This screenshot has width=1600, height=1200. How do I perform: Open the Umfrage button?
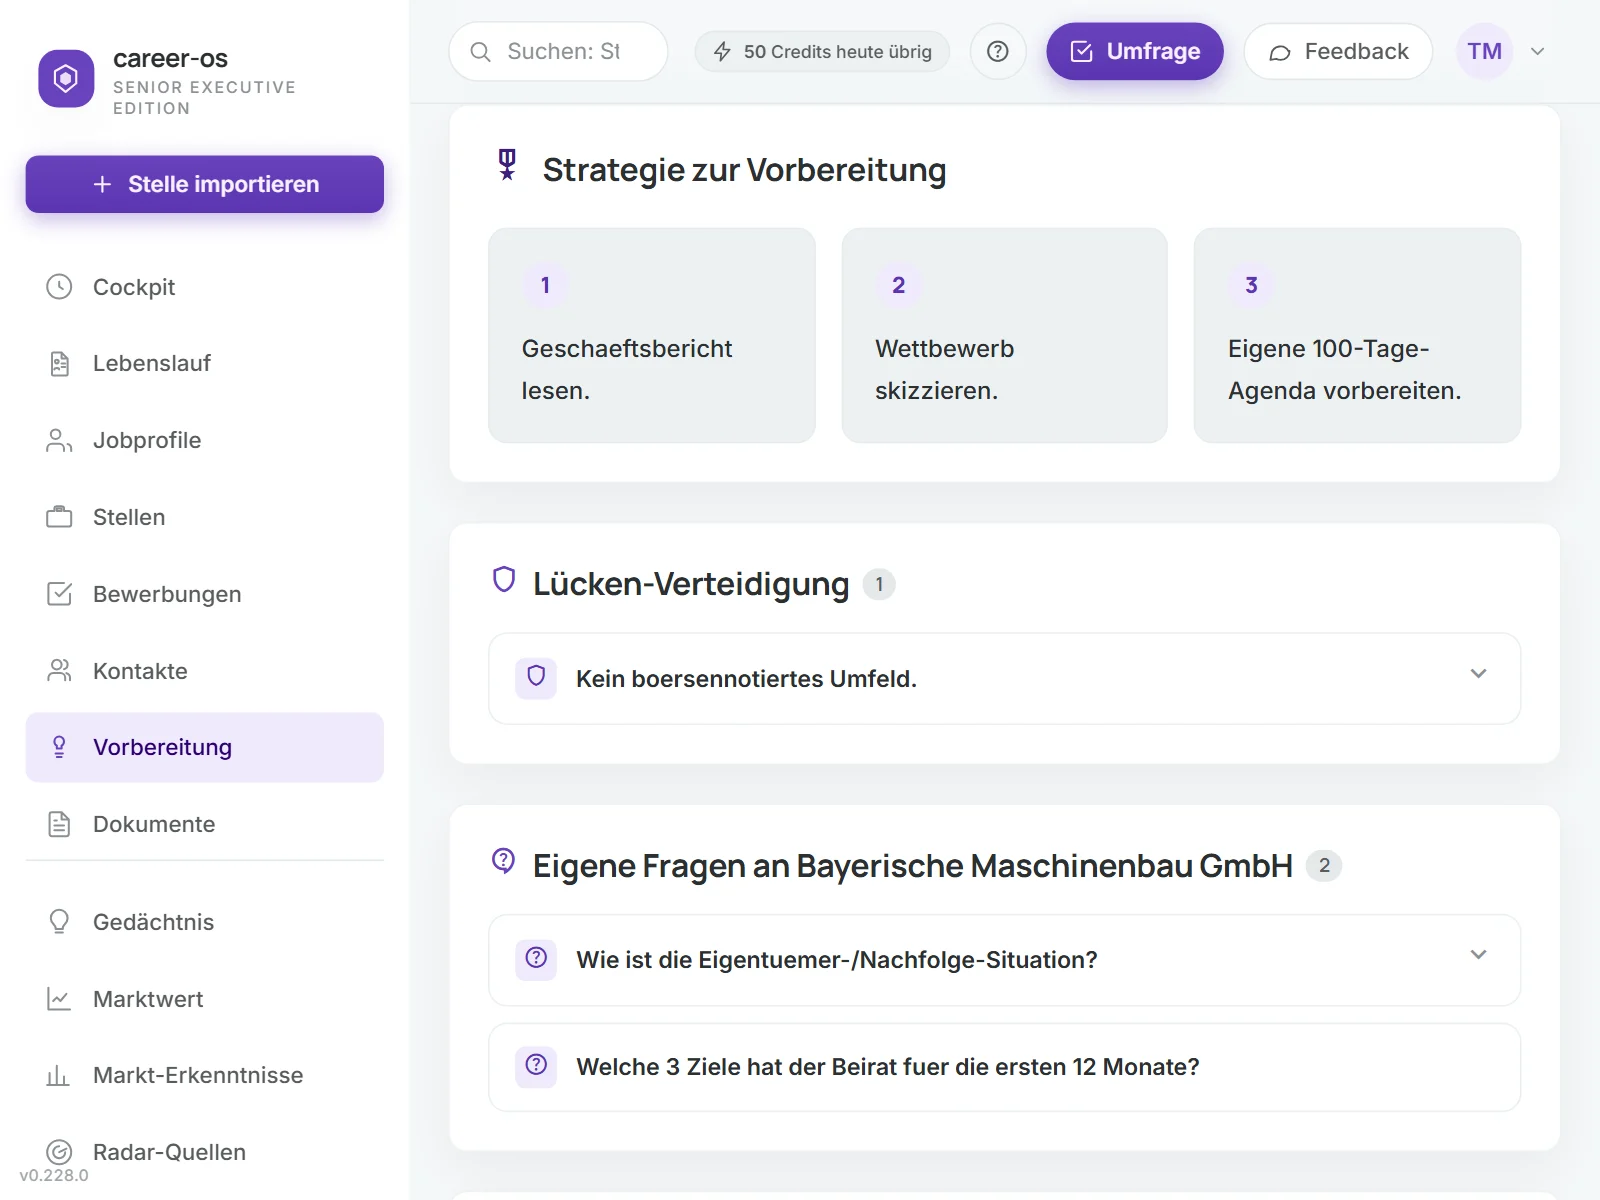click(1135, 51)
